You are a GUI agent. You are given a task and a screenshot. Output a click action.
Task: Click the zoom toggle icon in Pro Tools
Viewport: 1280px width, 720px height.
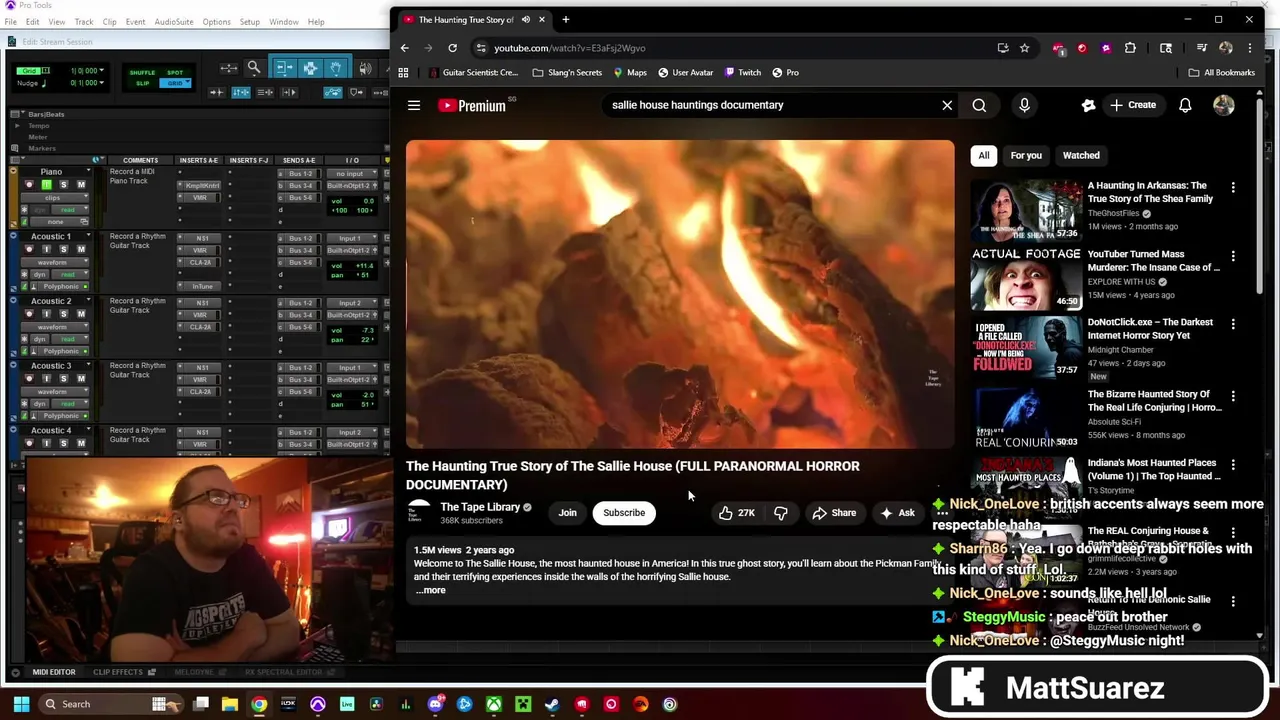(x=229, y=68)
